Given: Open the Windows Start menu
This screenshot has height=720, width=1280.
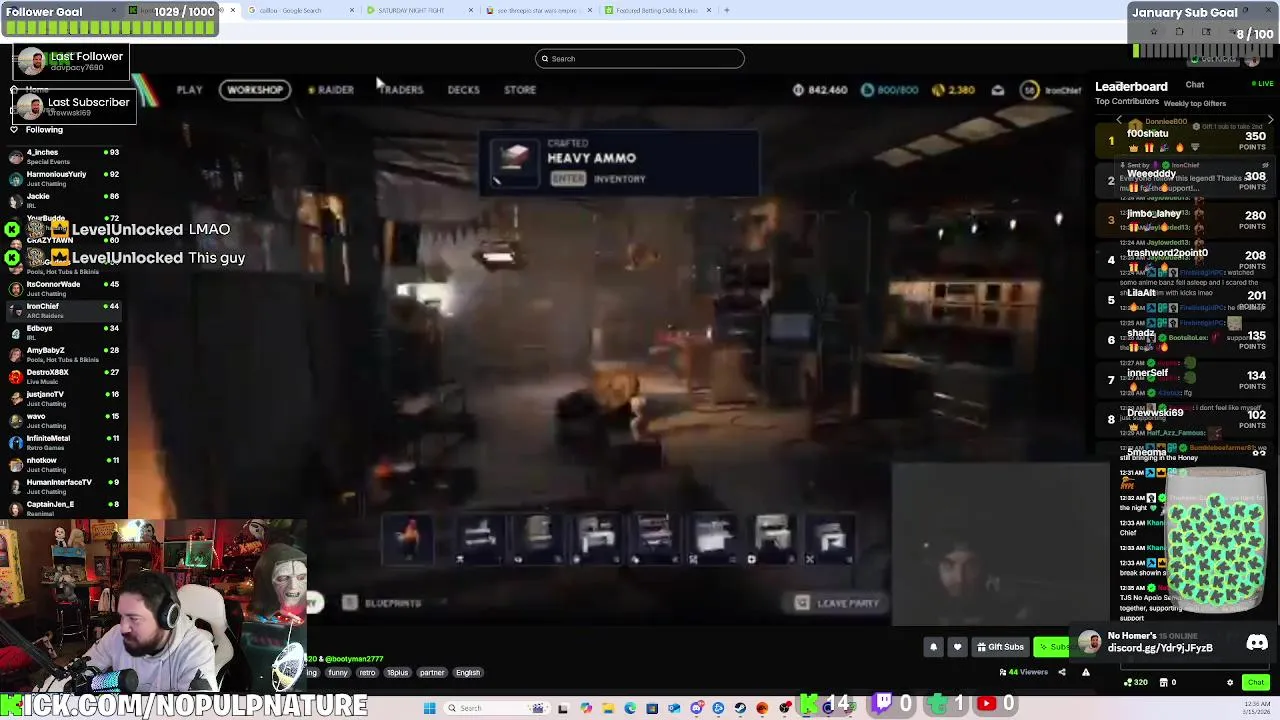Looking at the screenshot, I should point(430,708).
